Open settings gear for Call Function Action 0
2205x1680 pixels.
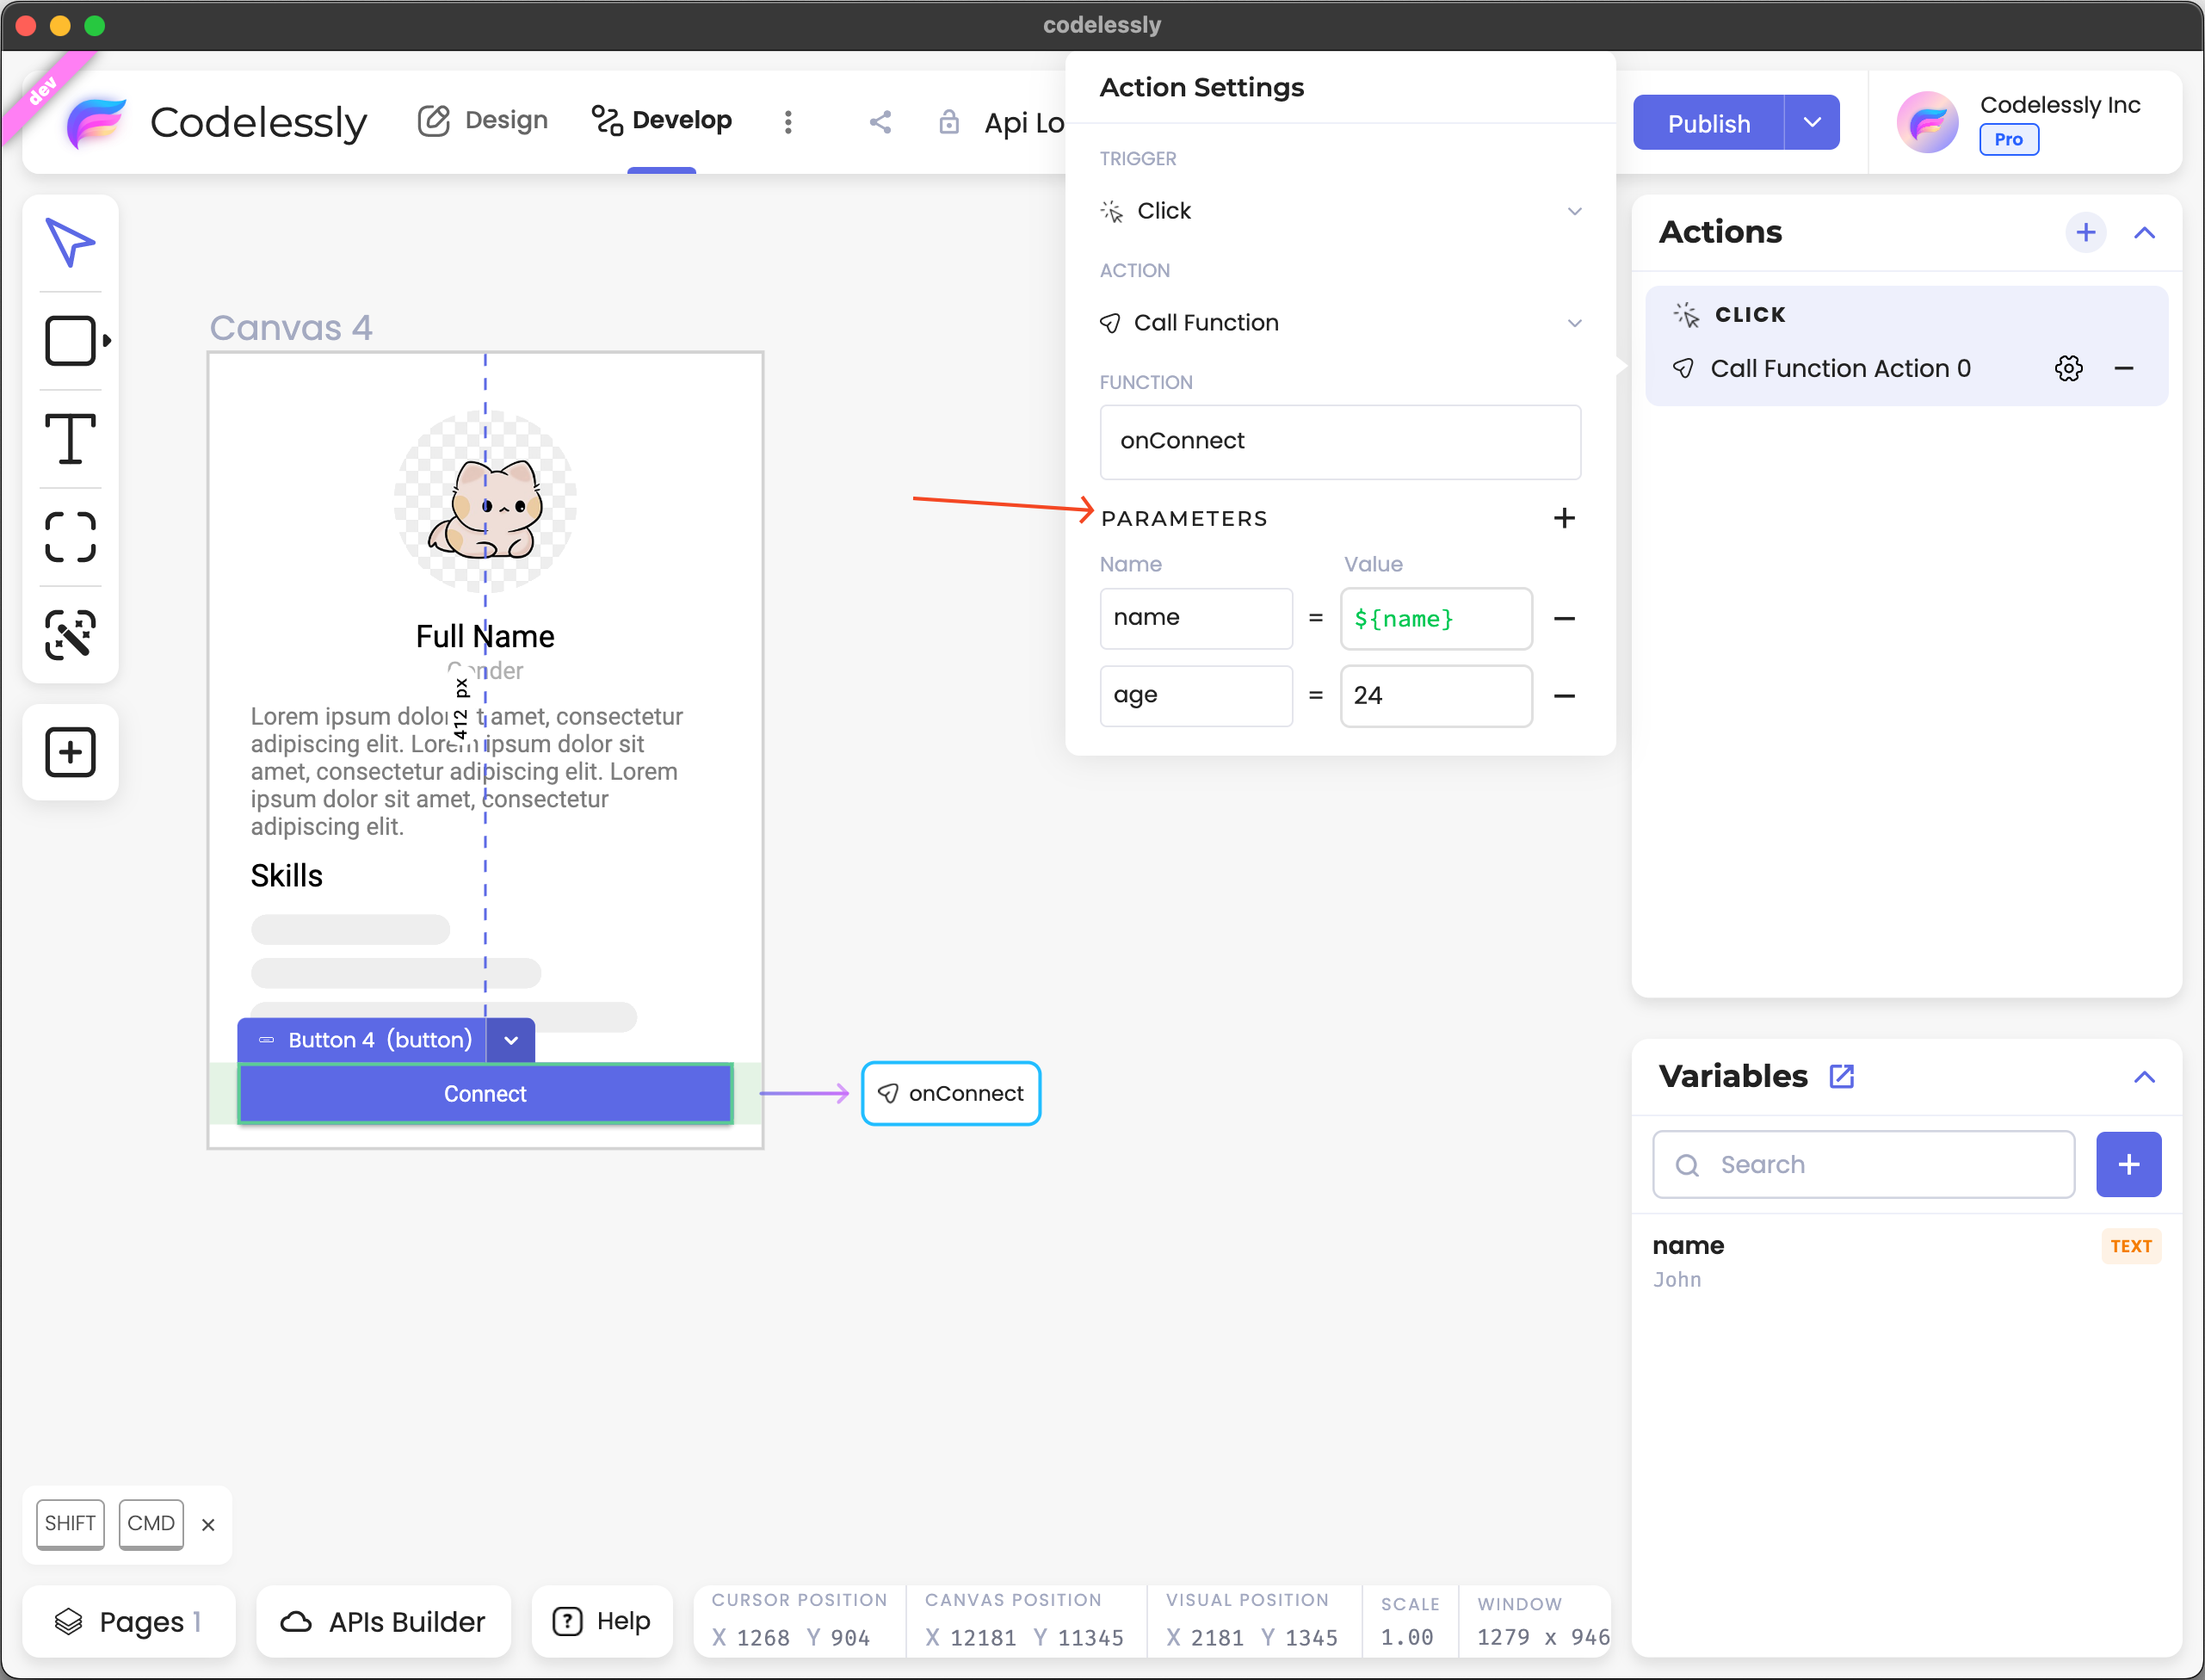2068,368
